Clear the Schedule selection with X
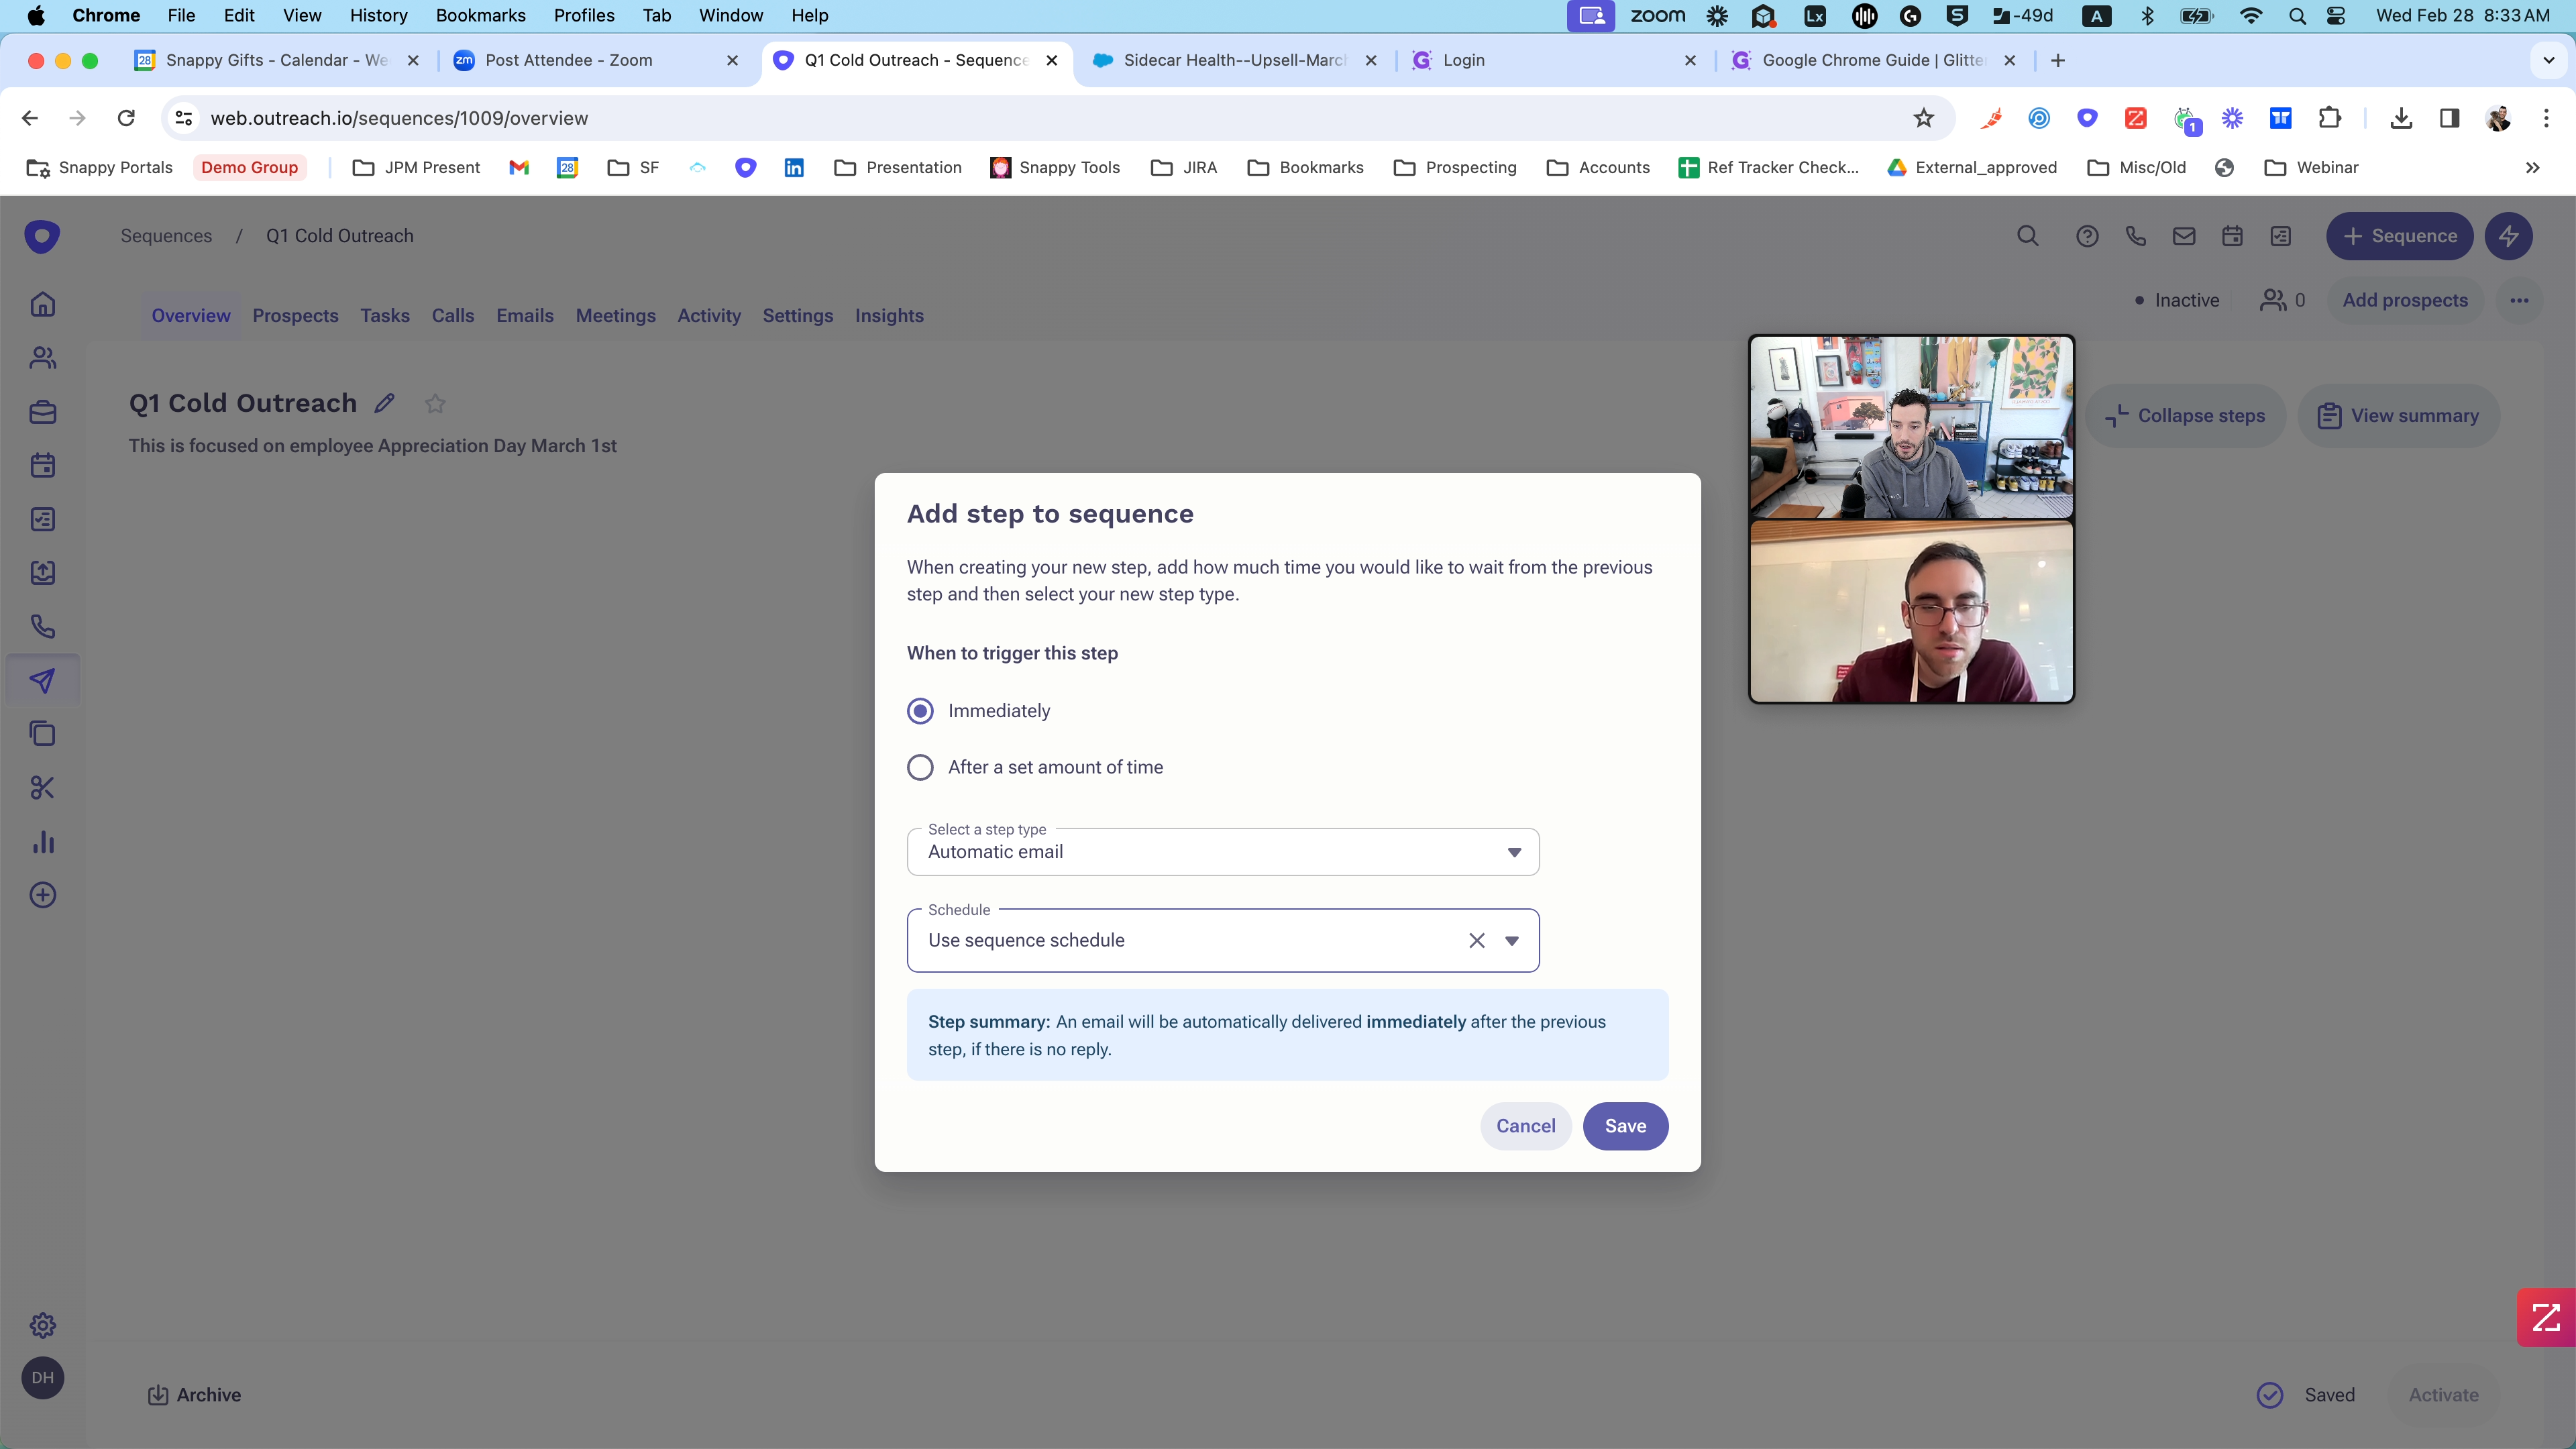The image size is (2576, 1449). (x=1477, y=940)
